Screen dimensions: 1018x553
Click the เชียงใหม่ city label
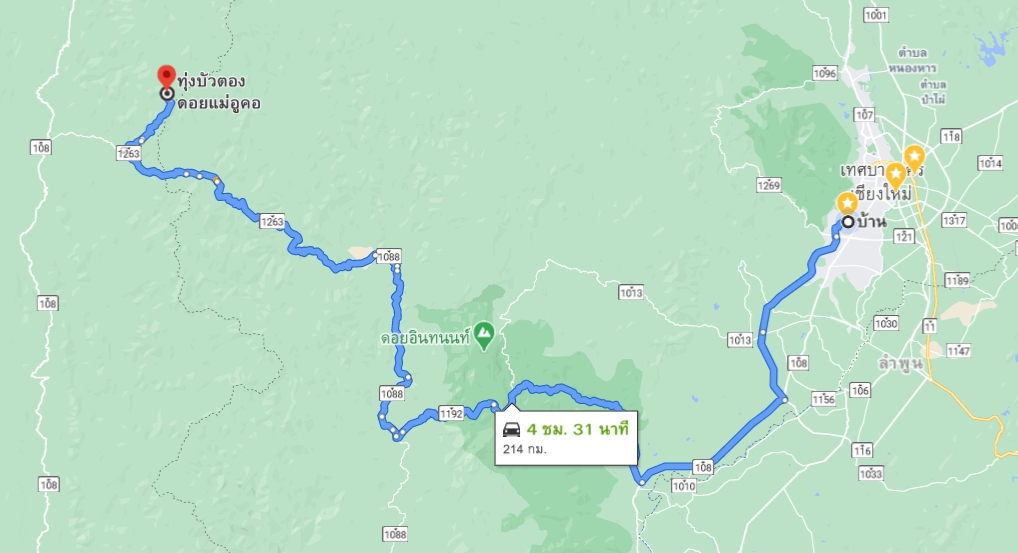pos(884,194)
